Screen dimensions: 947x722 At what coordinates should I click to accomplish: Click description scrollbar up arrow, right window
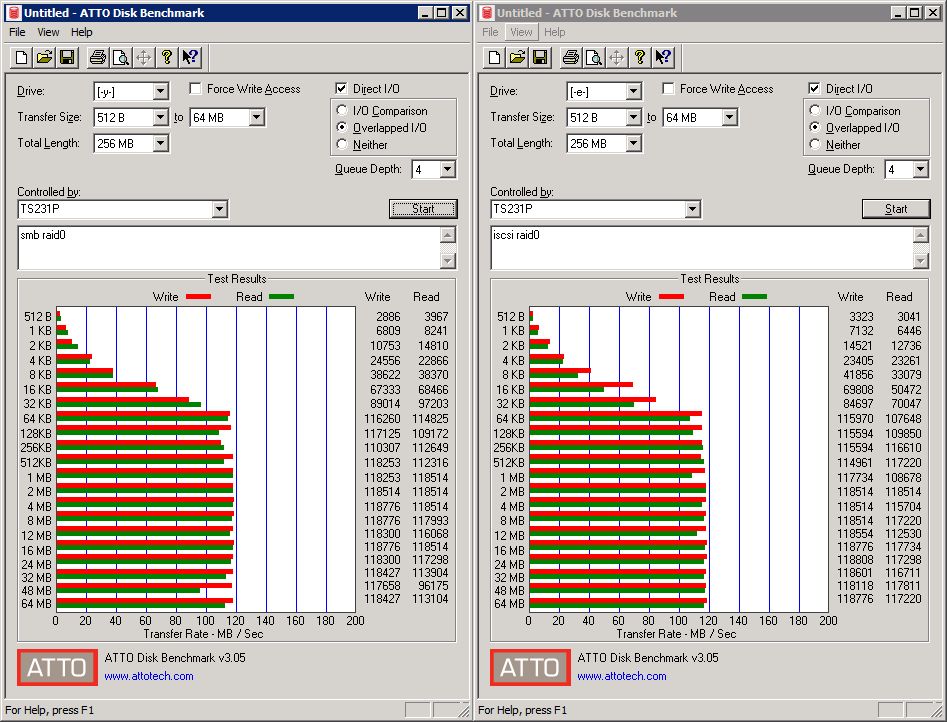[x=921, y=235]
